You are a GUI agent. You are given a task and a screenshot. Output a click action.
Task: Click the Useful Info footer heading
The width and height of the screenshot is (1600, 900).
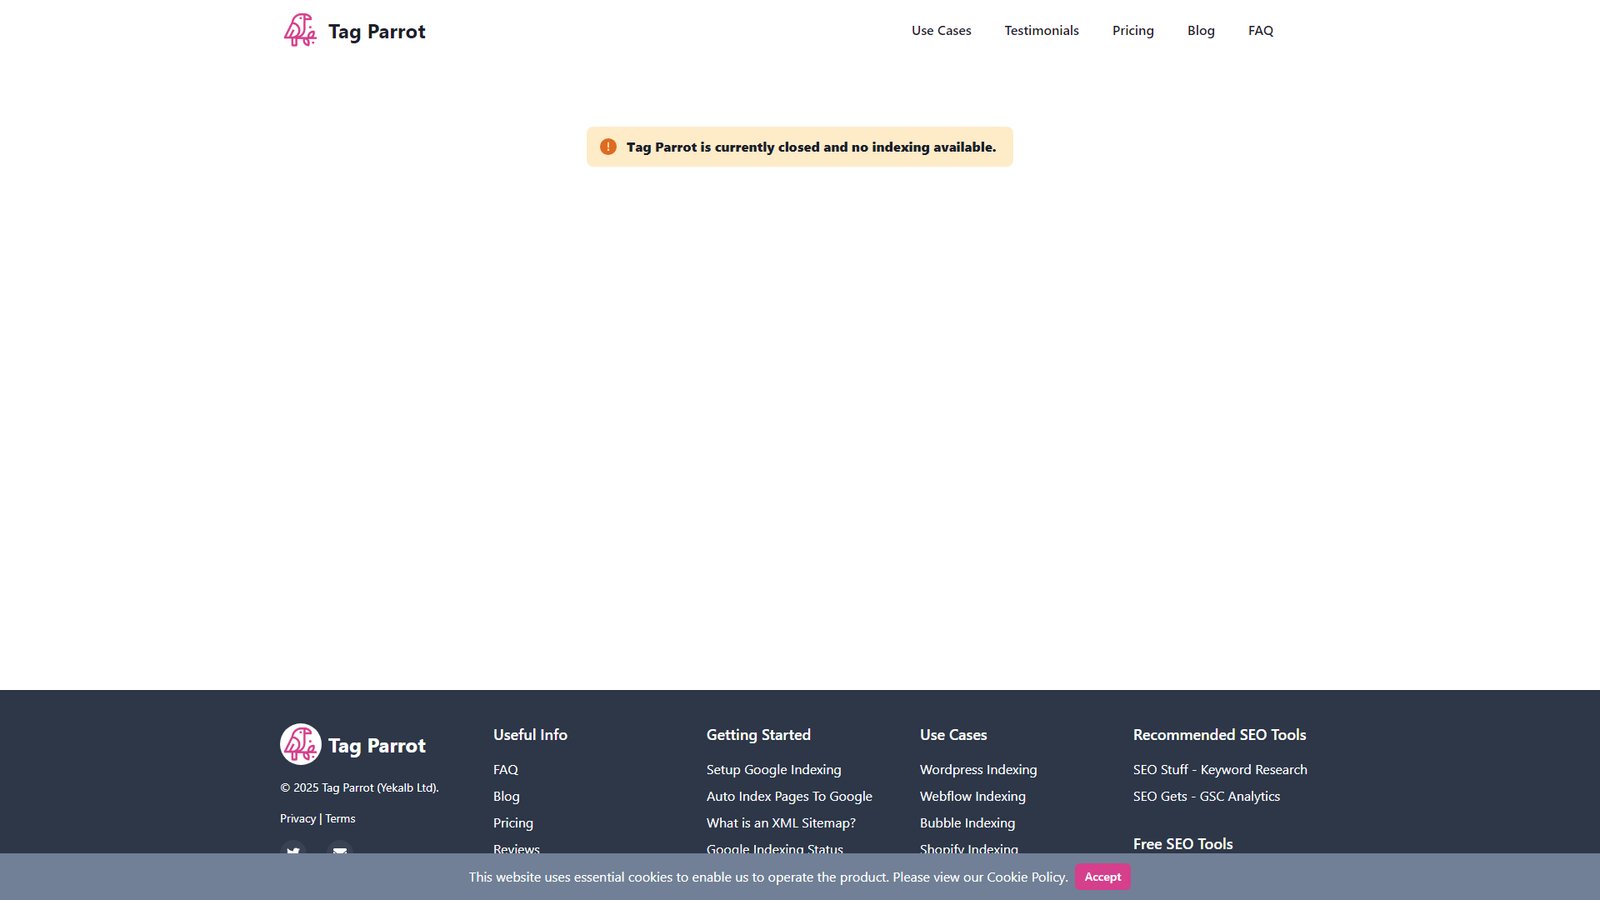pos(530,735)
